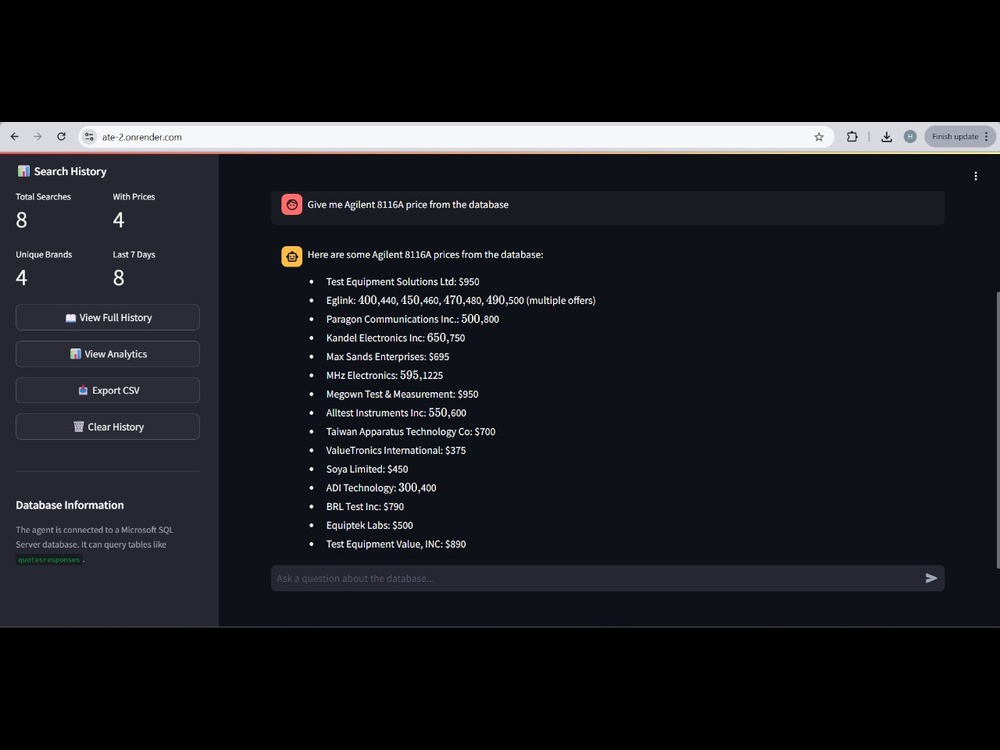1000x750 pixels.
Task: Open the app's three-dot menu
Action: click(x=975, y=176)
